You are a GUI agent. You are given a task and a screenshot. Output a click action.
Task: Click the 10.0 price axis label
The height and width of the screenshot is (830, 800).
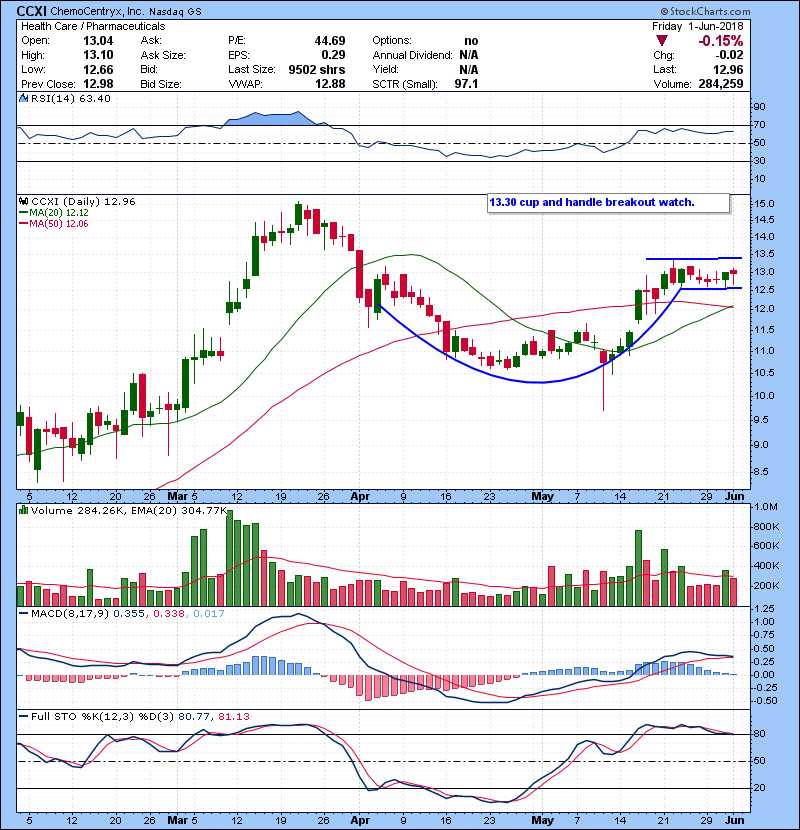(763, 395)
